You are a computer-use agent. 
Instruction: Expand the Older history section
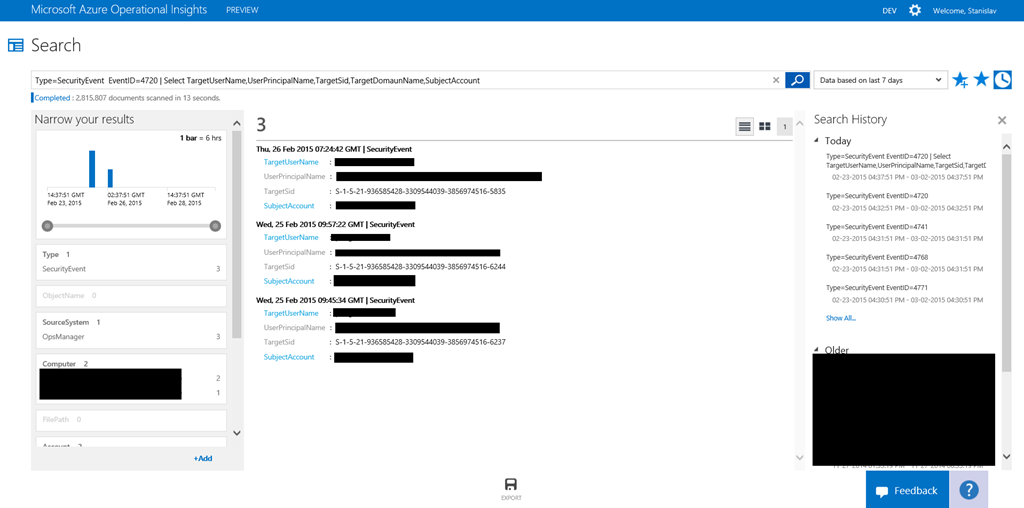[818, 350]
